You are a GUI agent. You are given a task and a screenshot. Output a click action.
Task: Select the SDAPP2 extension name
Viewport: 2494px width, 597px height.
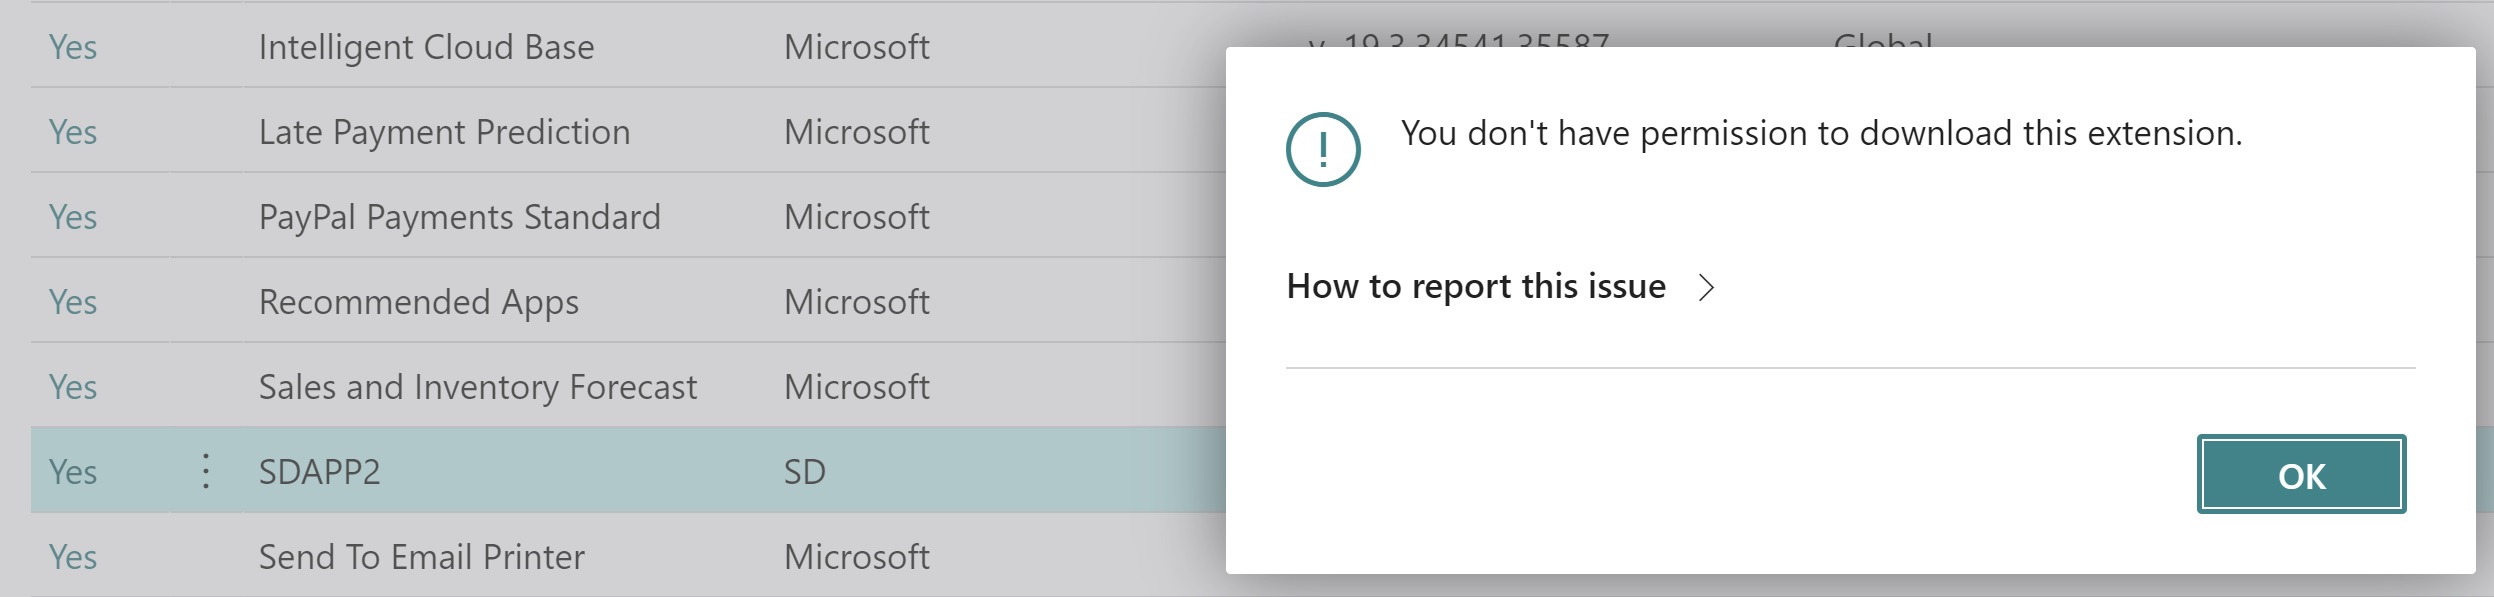pos(319,472)
